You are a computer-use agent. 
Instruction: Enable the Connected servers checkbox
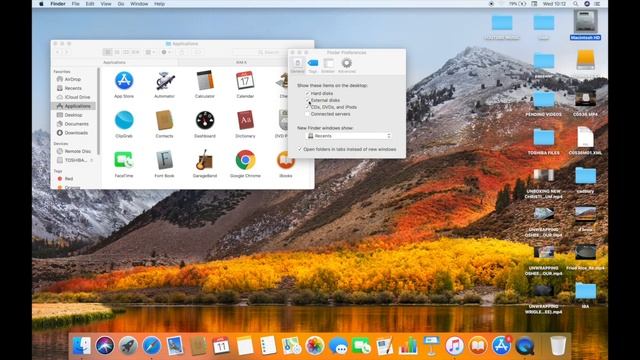[x=307, y=114]
